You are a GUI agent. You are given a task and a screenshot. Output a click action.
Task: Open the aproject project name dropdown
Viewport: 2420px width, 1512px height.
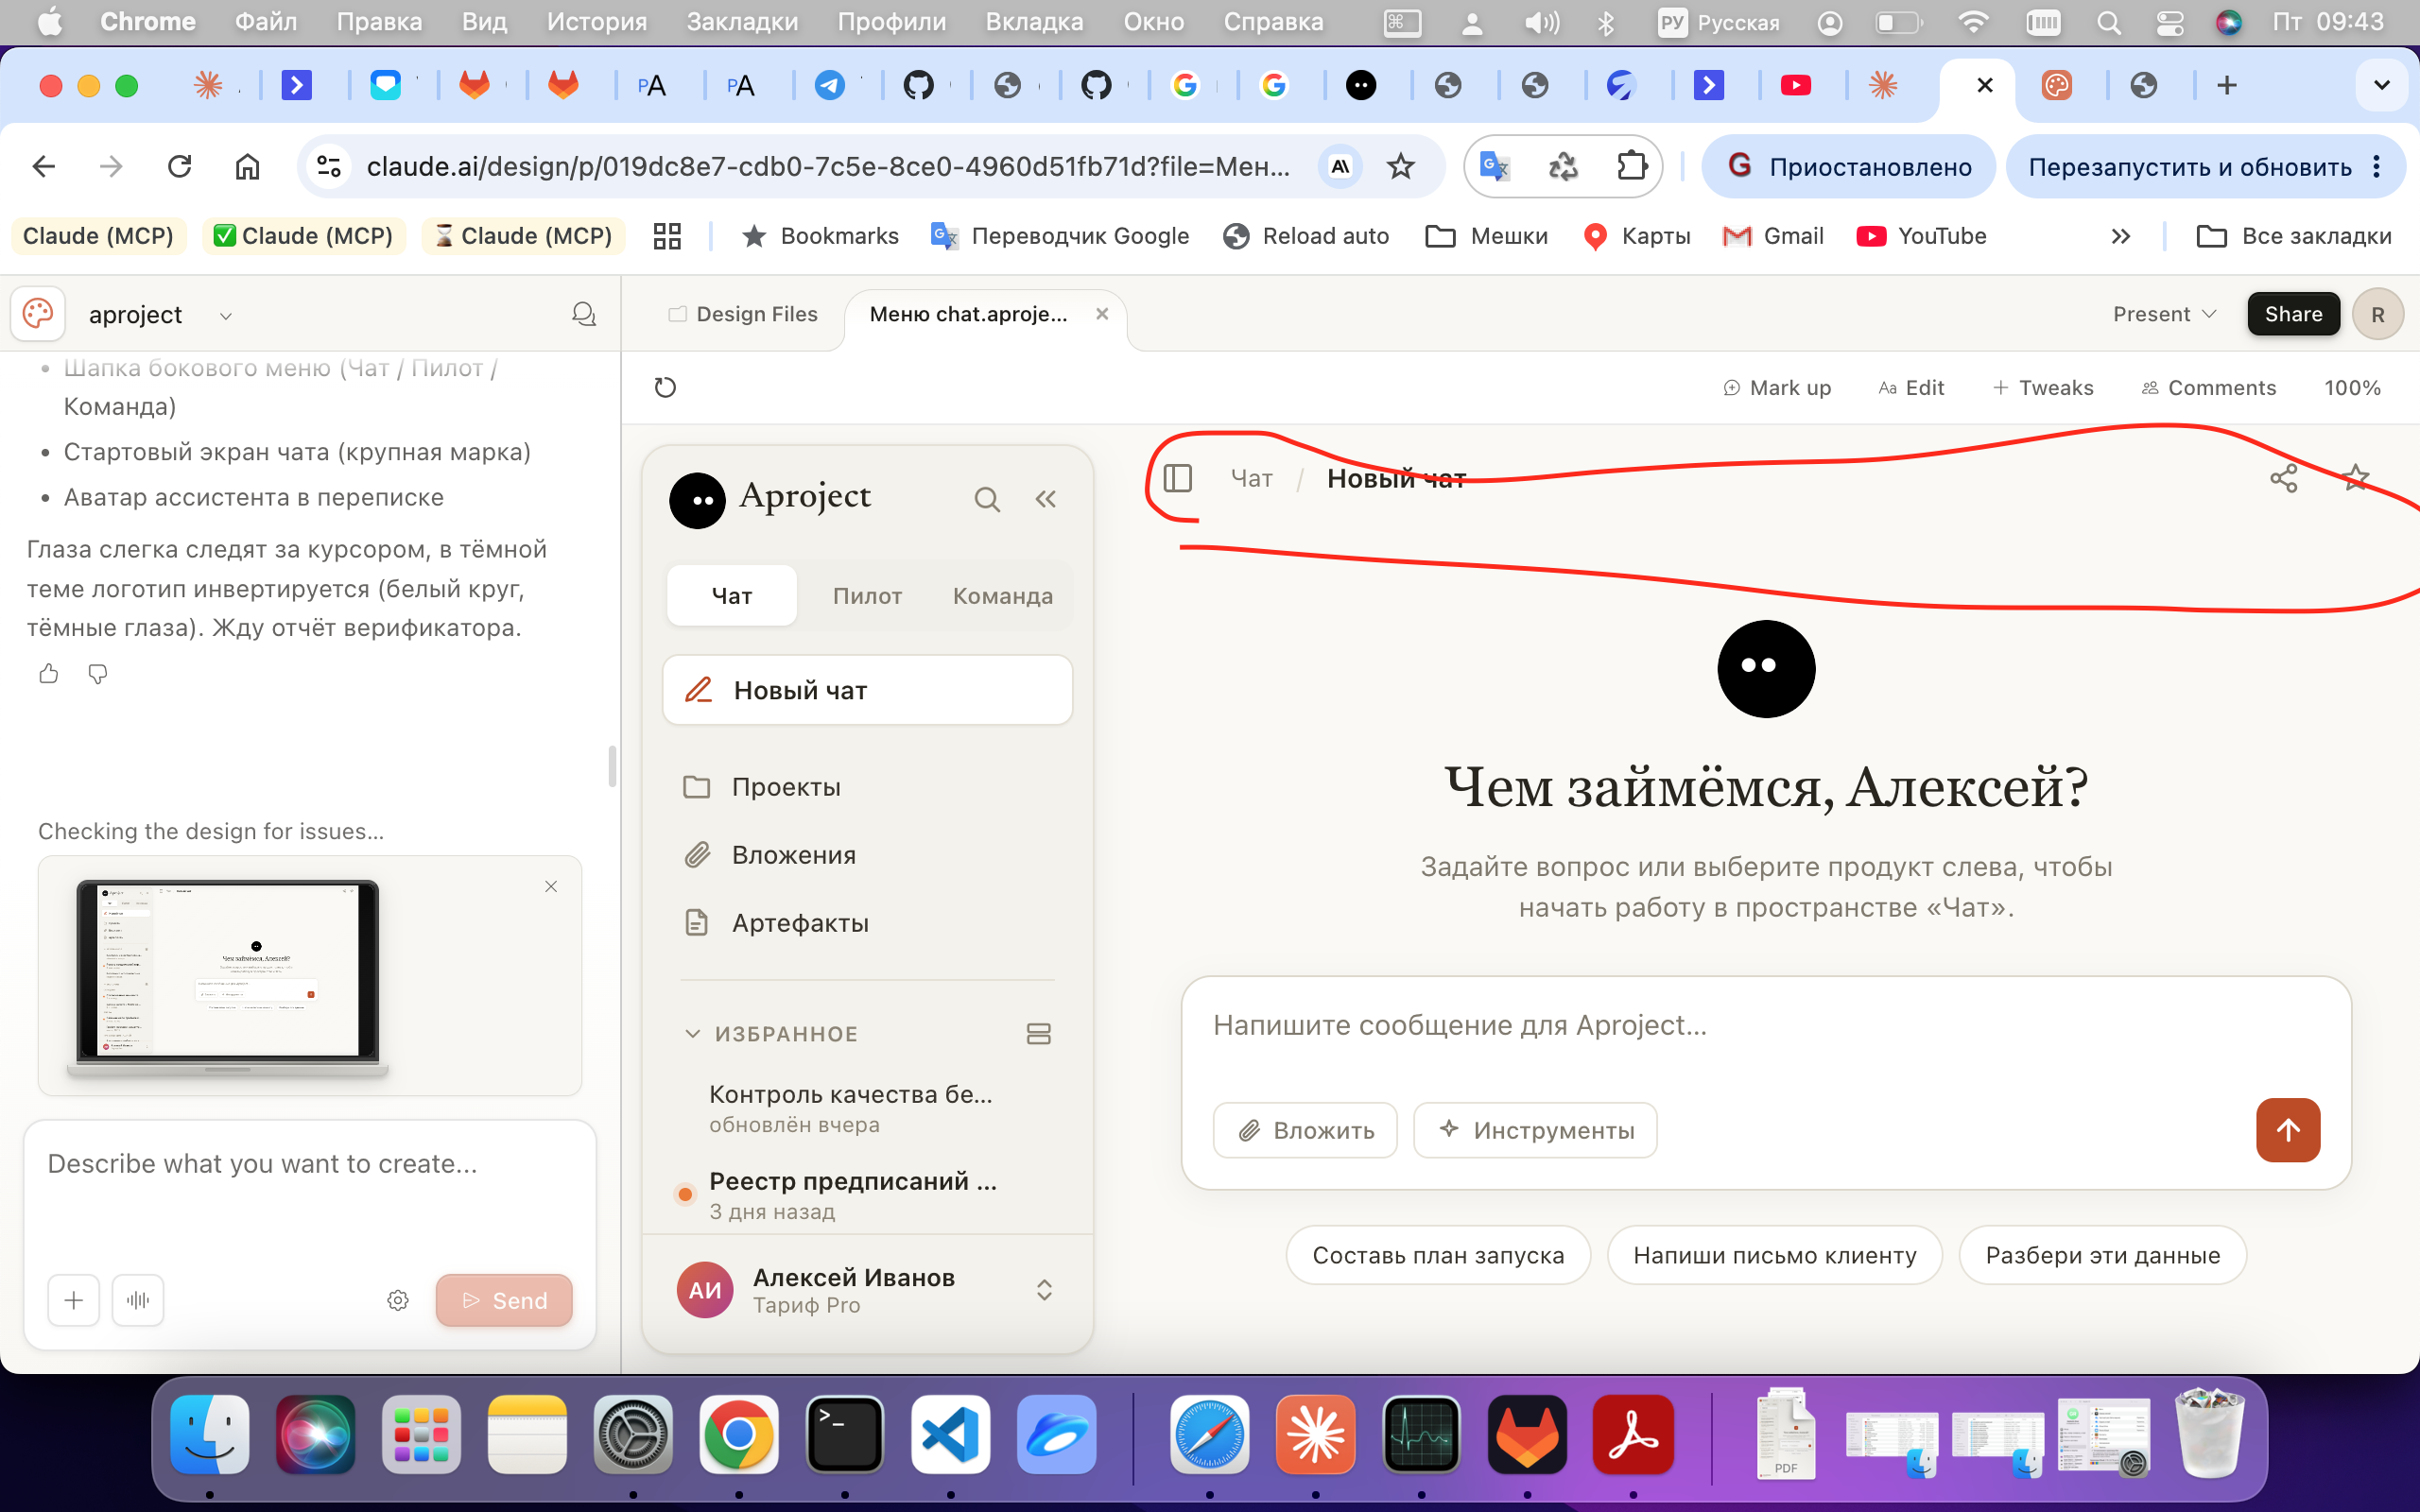point(160,315)
